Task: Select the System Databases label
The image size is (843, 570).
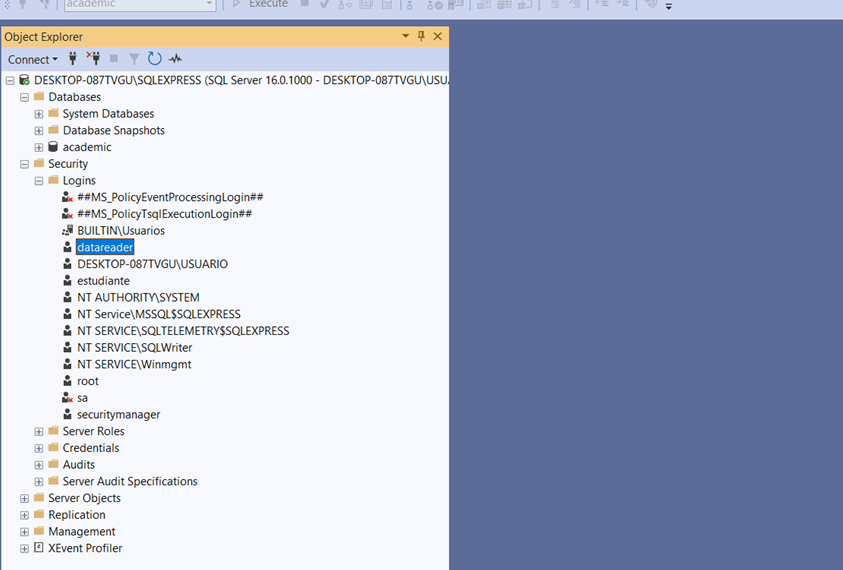Action: point(109,114)
